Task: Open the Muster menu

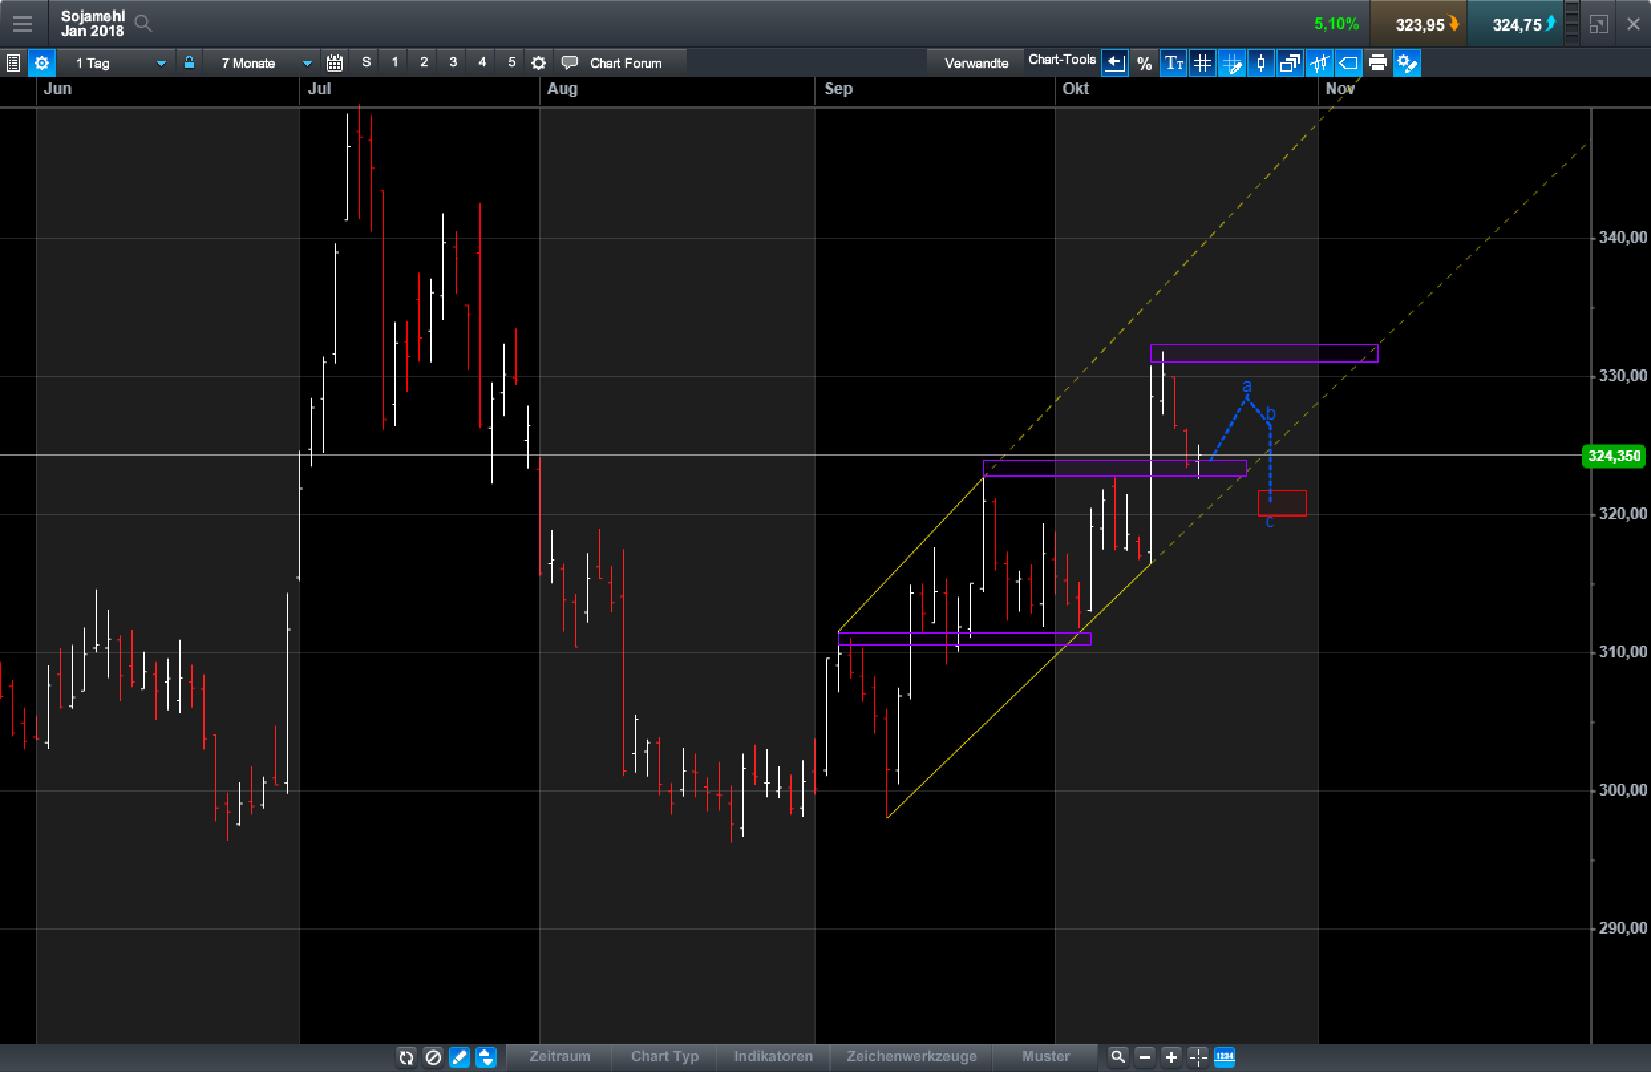Action: [x=1045, y=1057]
